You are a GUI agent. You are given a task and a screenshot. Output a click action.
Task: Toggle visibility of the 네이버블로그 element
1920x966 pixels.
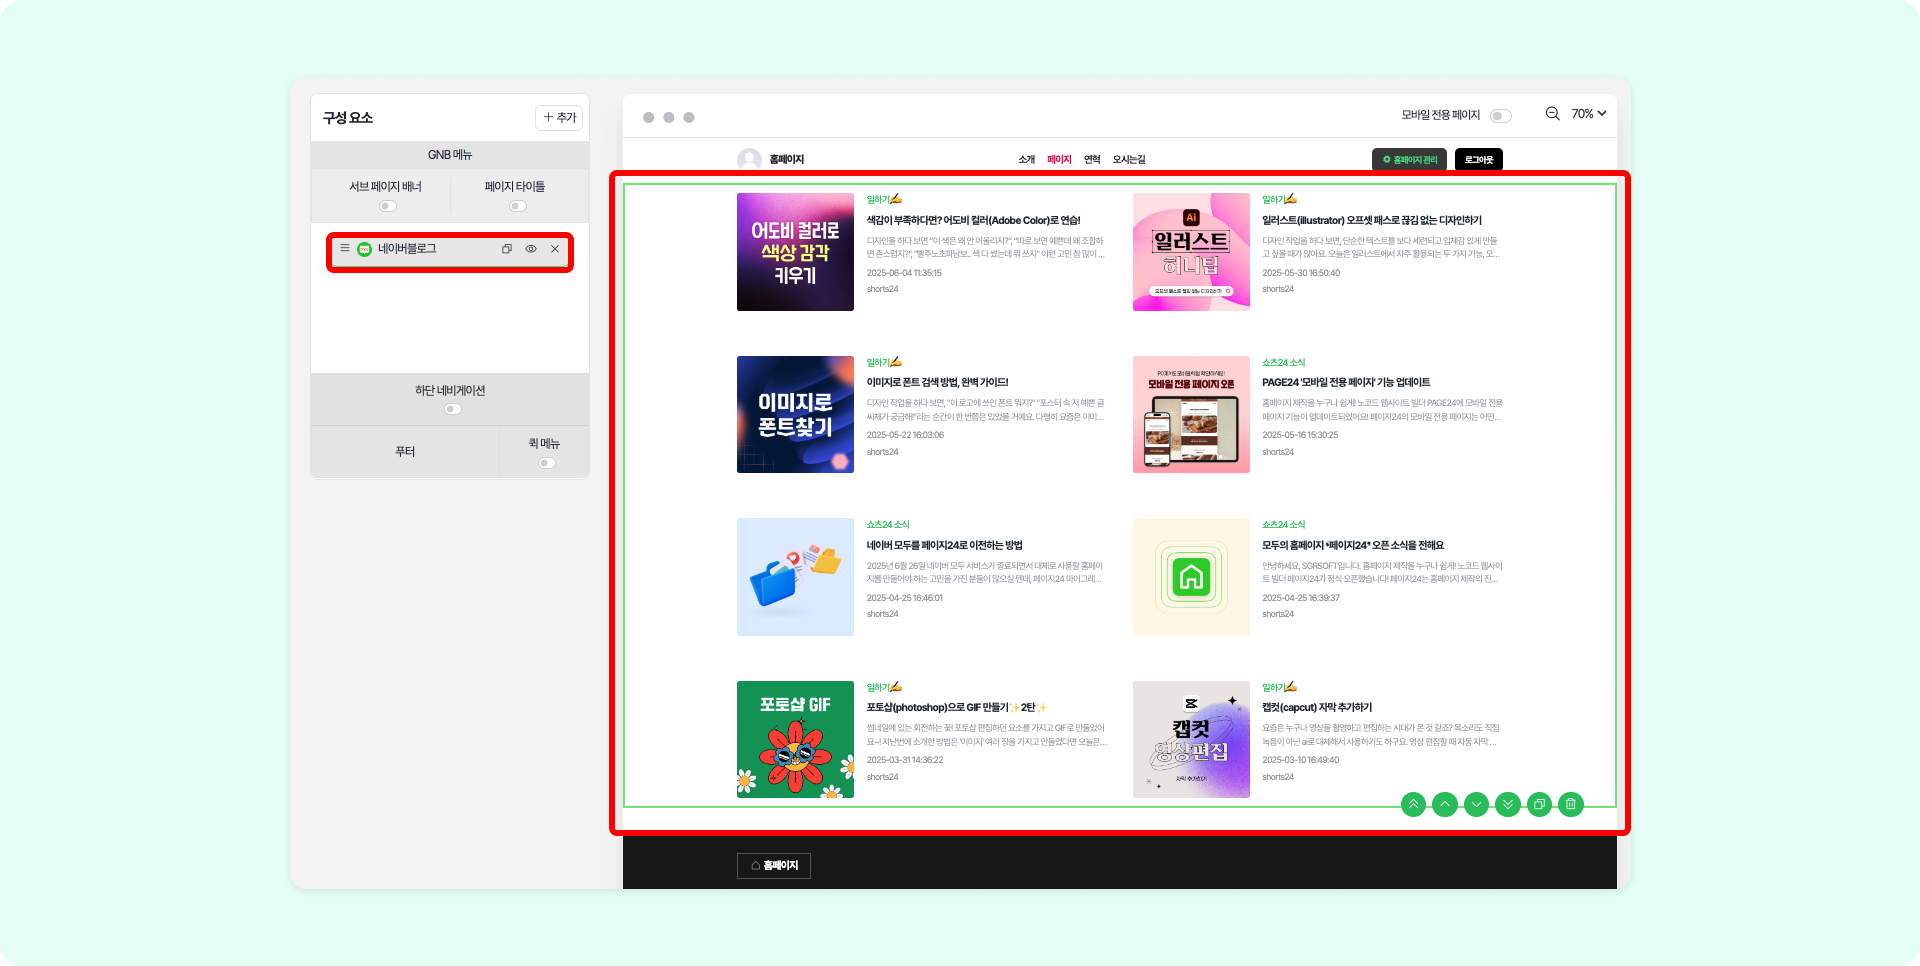[531, 249]
